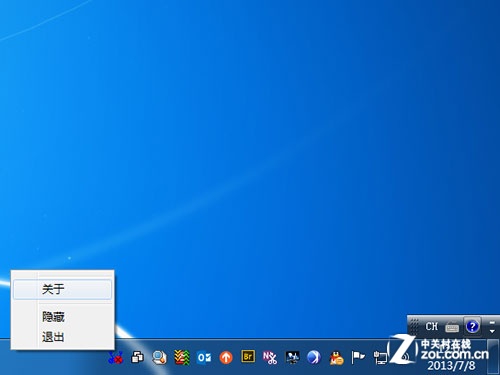Click the blue tray icon with red X
This screenshot has height=375, width=500.
point(116,358)
